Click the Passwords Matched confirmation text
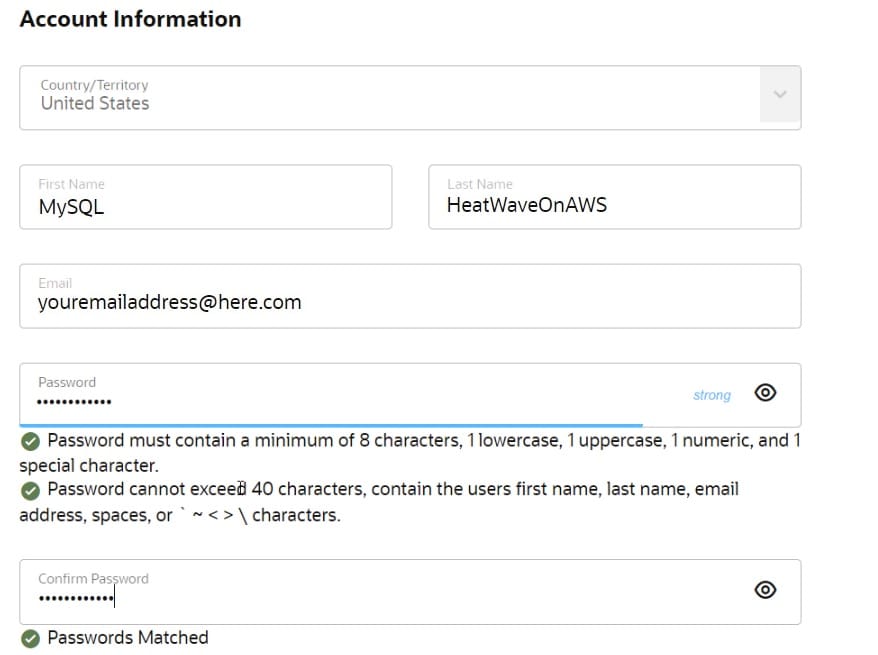The image size is (878, 655). [x=127, y=637]
